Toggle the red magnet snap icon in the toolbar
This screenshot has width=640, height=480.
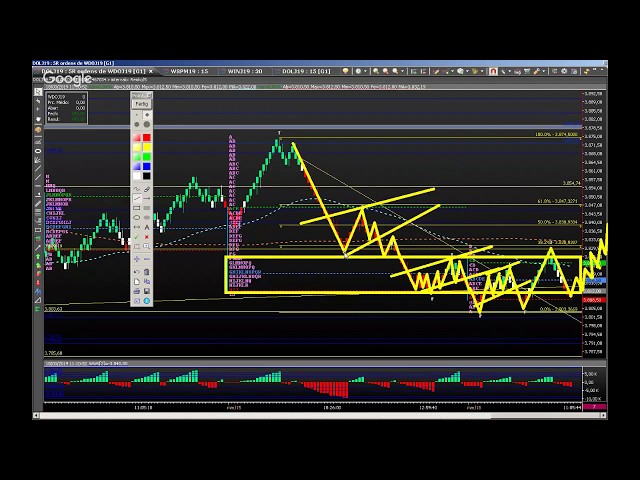495,71
